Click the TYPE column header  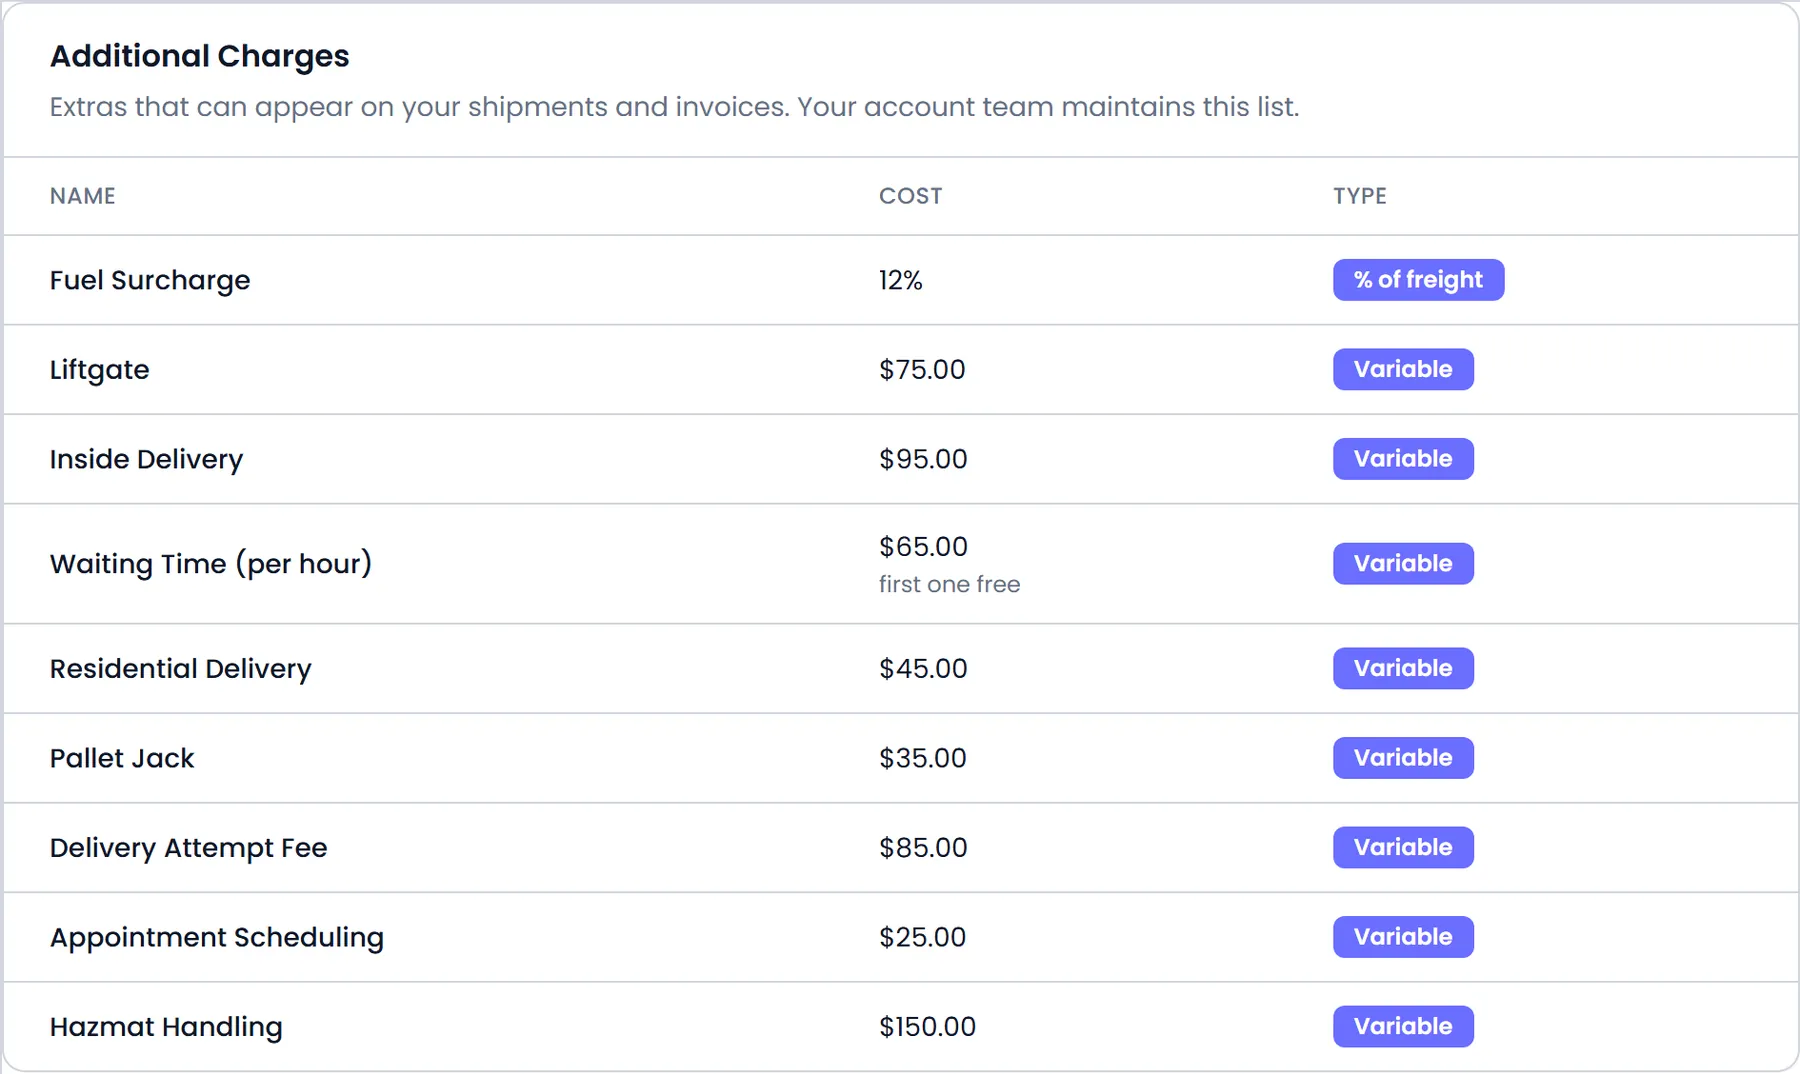tap(1359, 196)
